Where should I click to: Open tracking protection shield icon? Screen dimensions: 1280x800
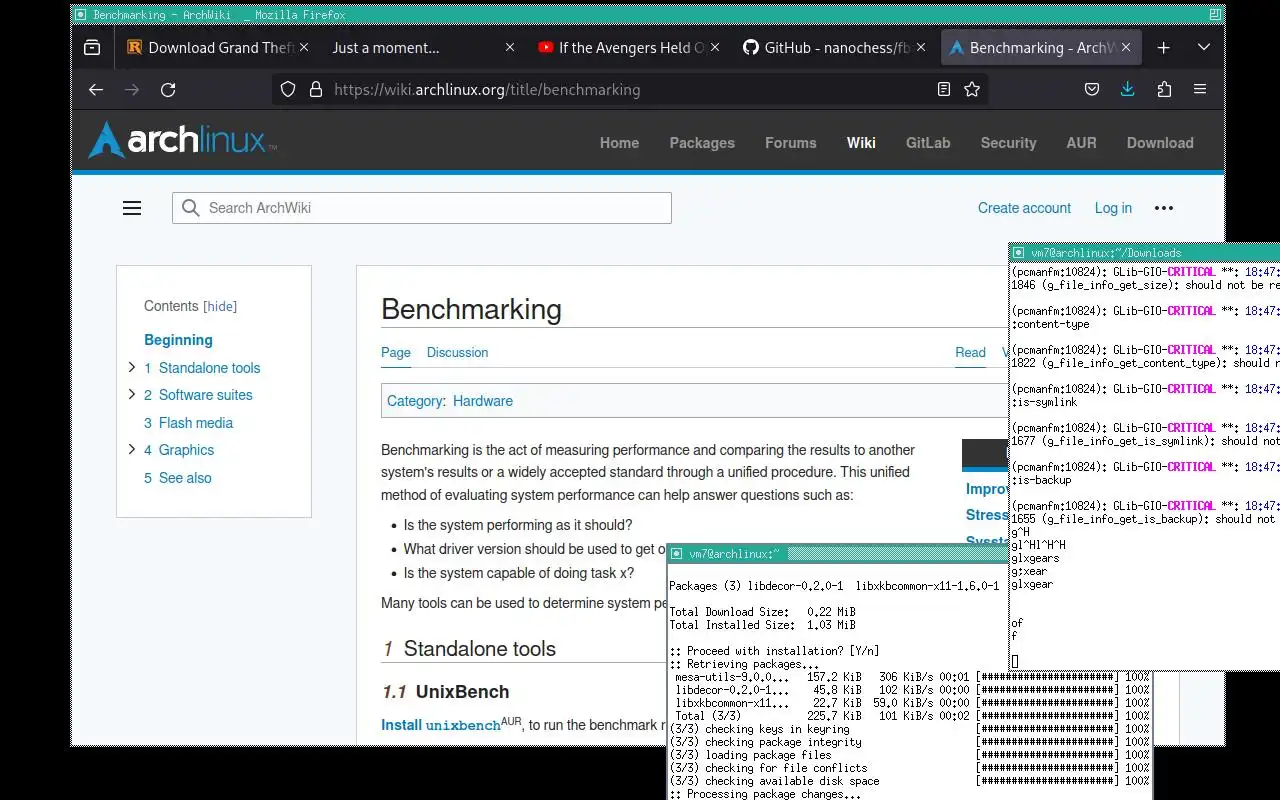[288, 89]
